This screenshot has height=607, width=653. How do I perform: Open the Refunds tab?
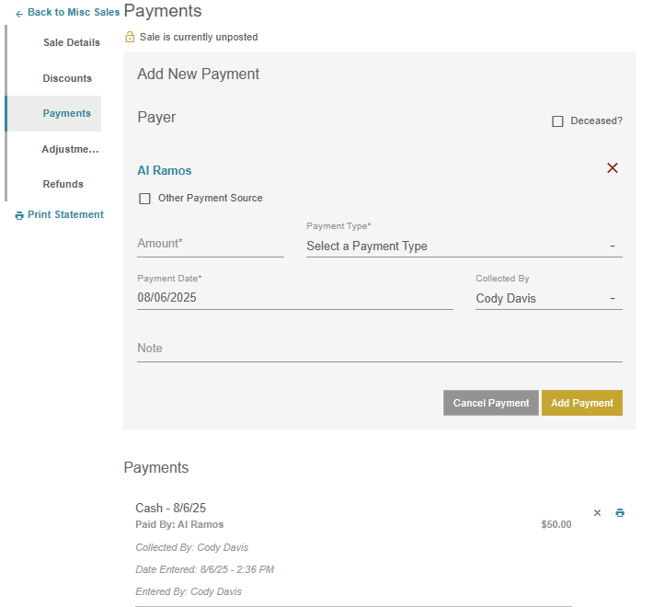point(63,184)
